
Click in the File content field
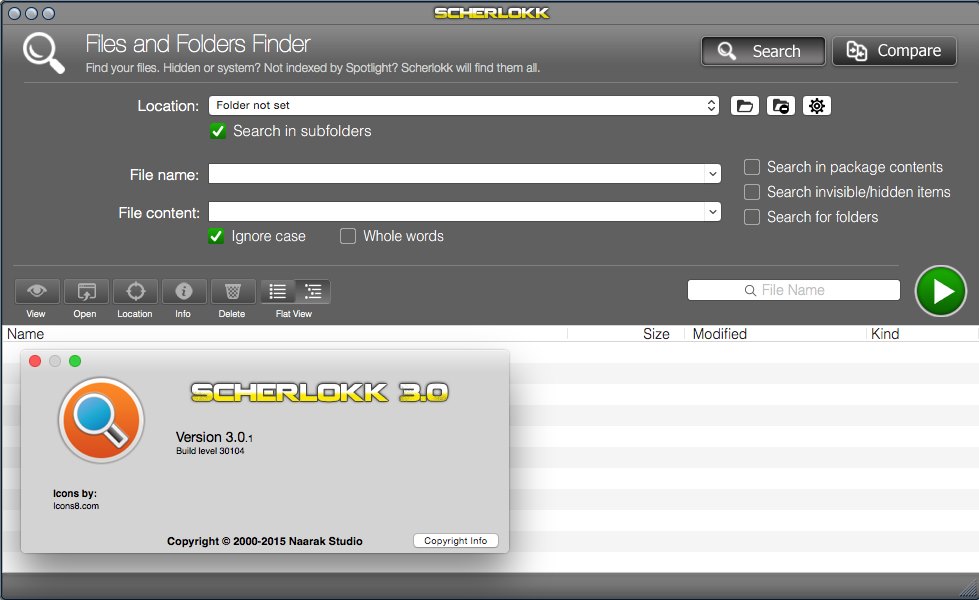pyautogui.click(x=456, y=212)
